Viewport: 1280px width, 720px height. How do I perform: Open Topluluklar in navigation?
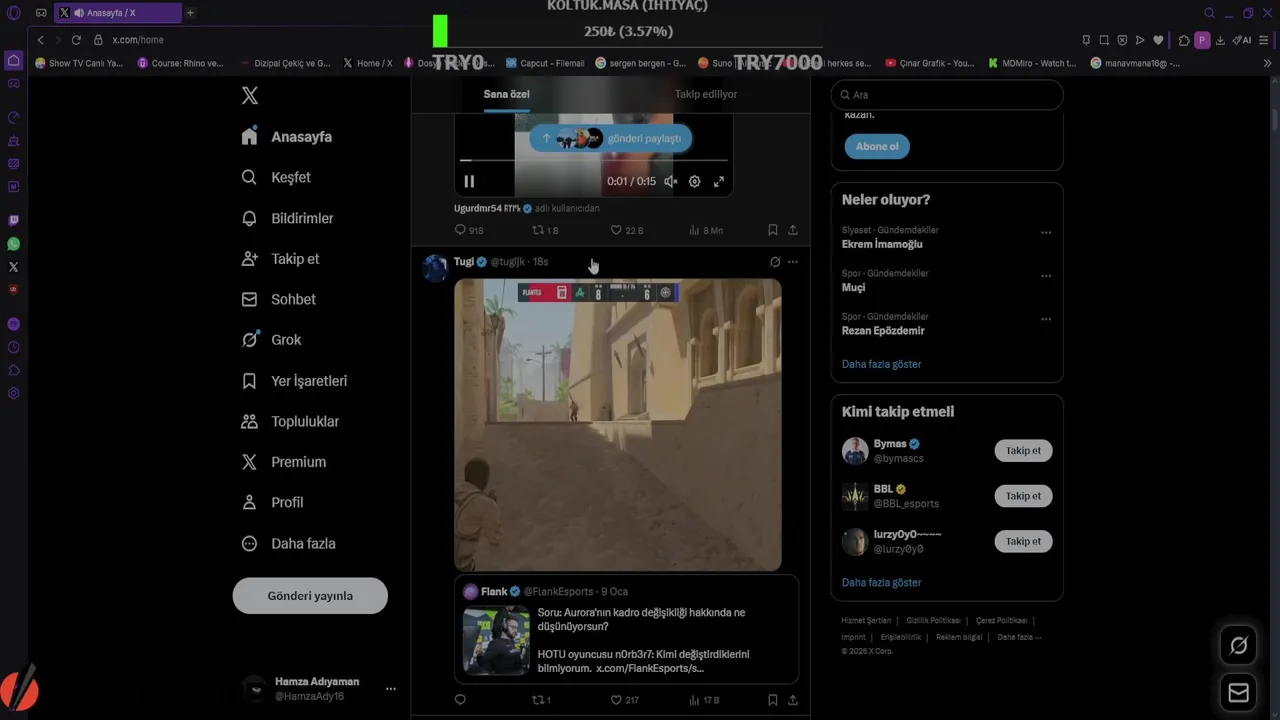point(291,421)
